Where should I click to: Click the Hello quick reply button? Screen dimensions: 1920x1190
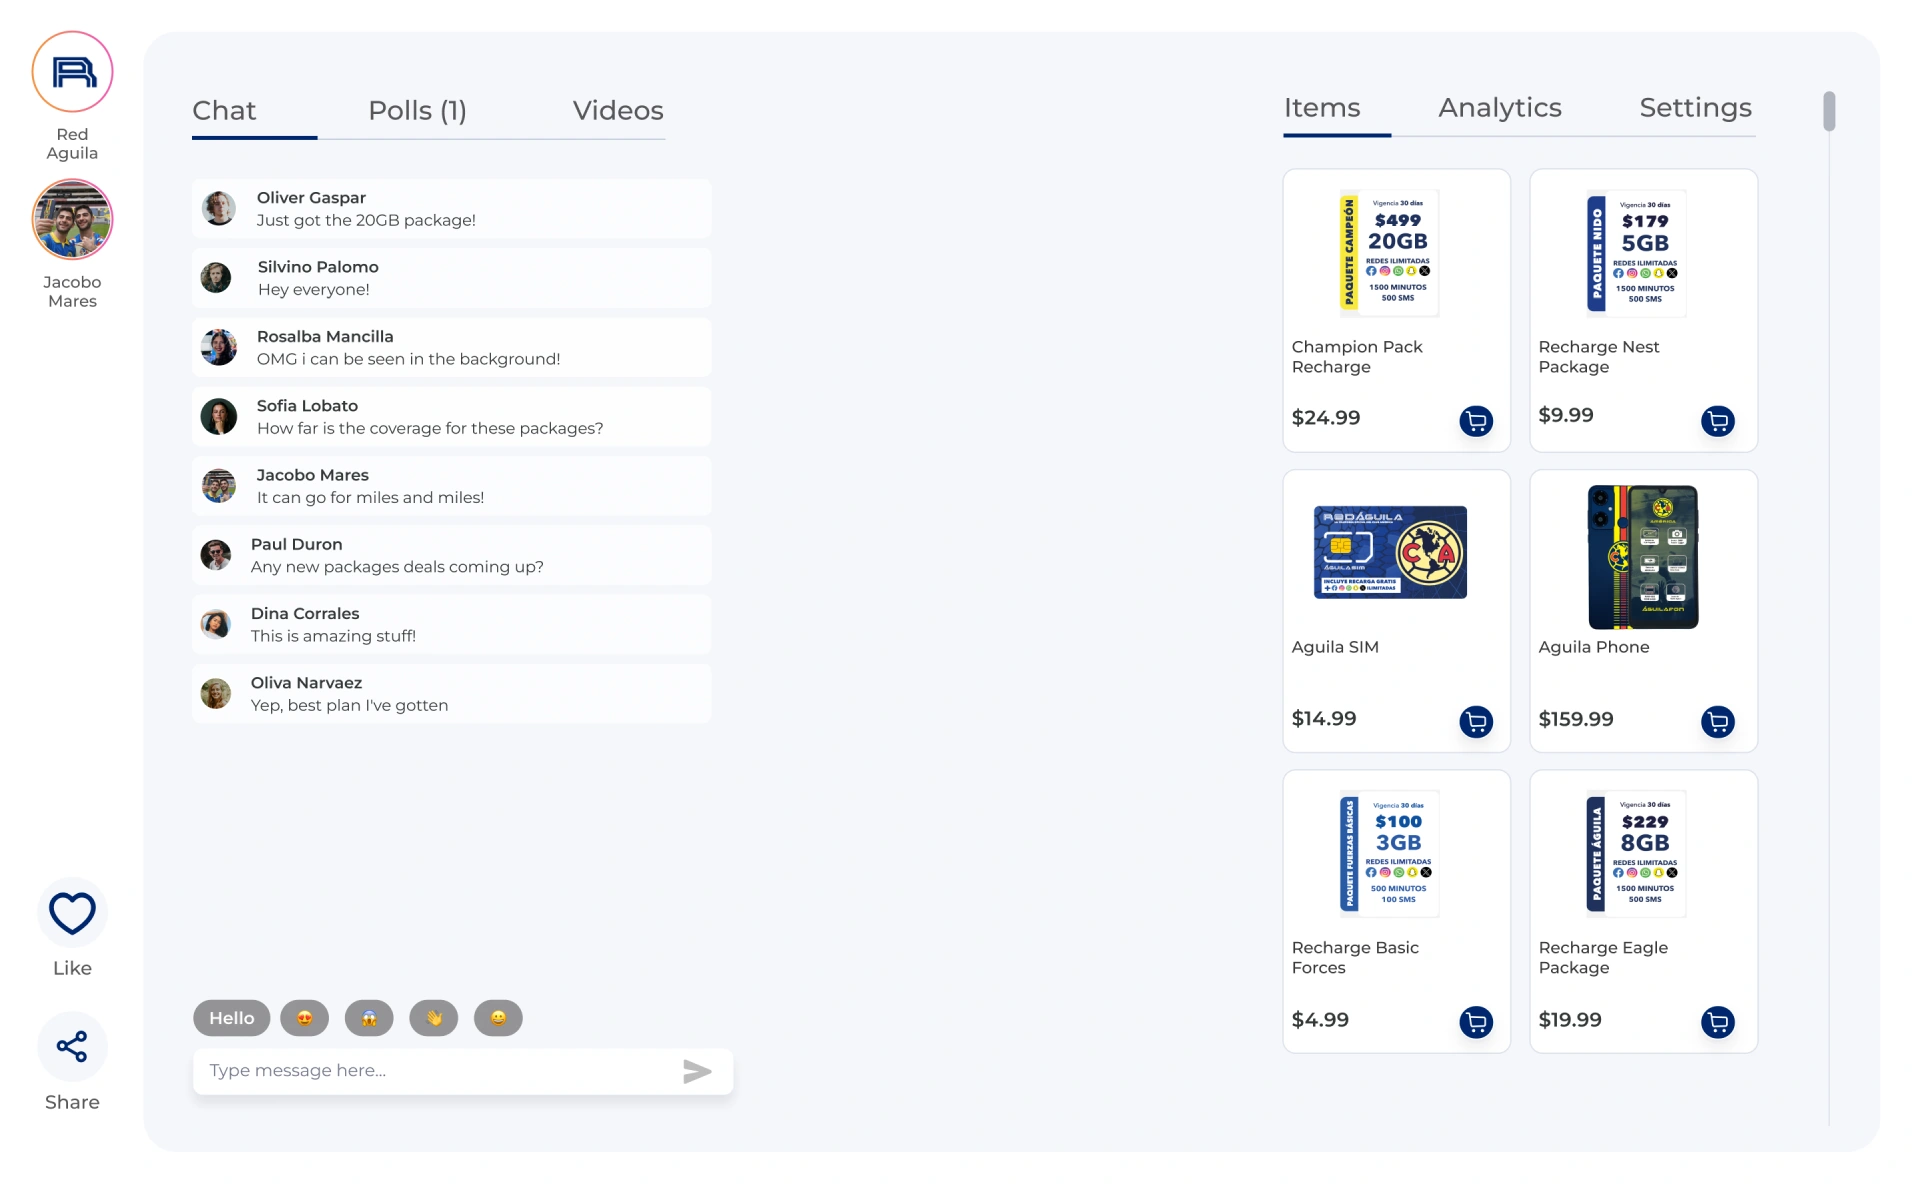point(231,1018)
